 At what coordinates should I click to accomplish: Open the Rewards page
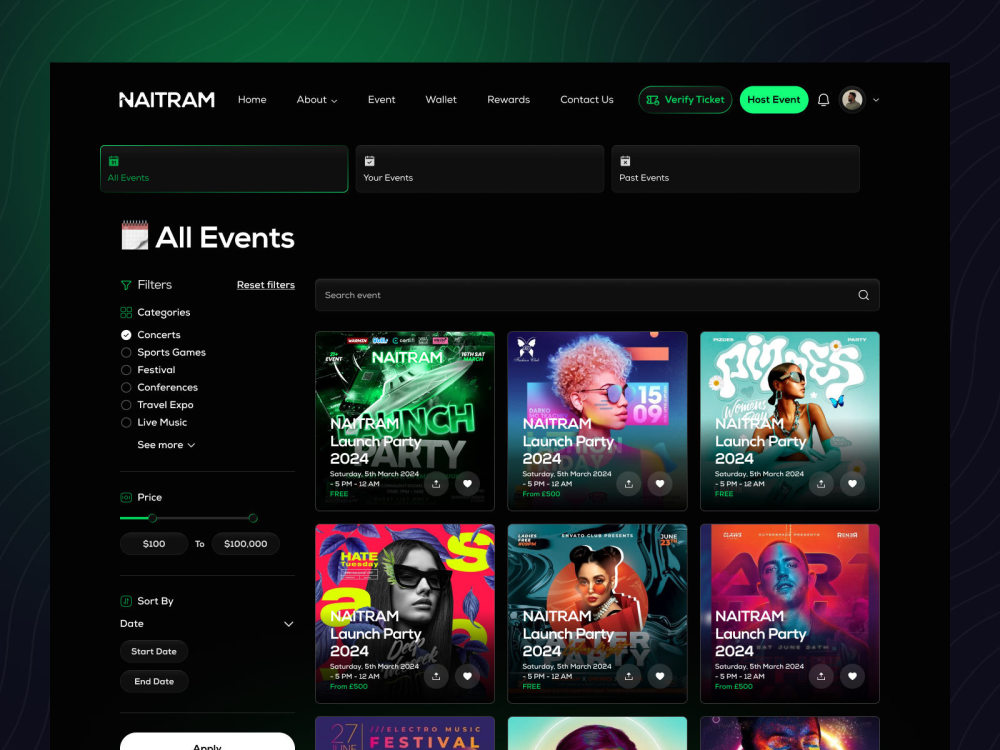tap(508, 99)
